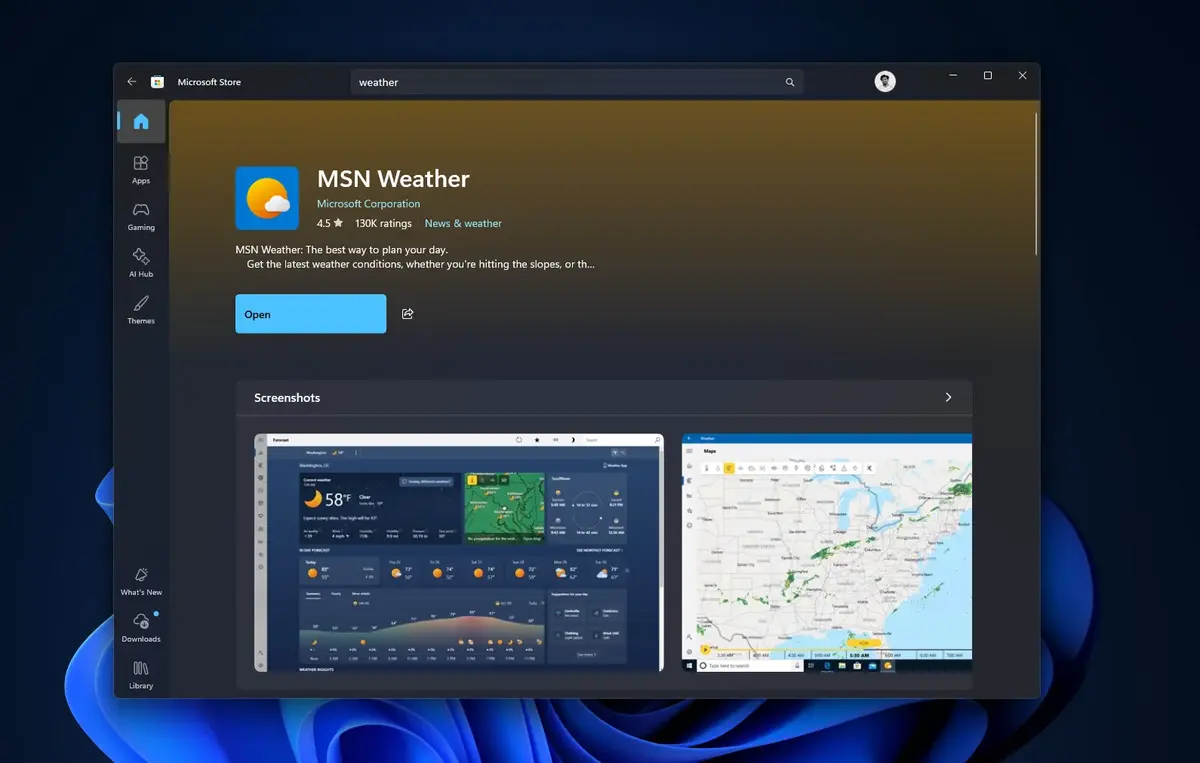1200x763 pixels.
Task: Open the Apps section
Action: pyautogui.click(x=141, y=169)
